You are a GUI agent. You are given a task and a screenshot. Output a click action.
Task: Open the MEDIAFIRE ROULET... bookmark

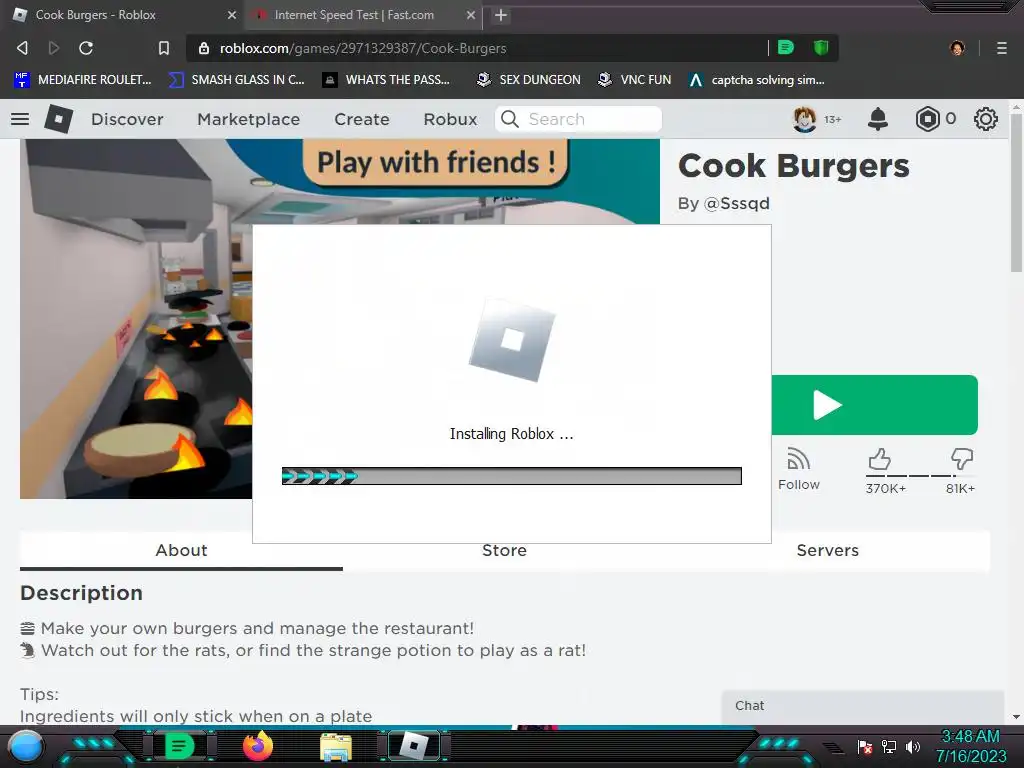pyautogui.click(x=83, y=80)
